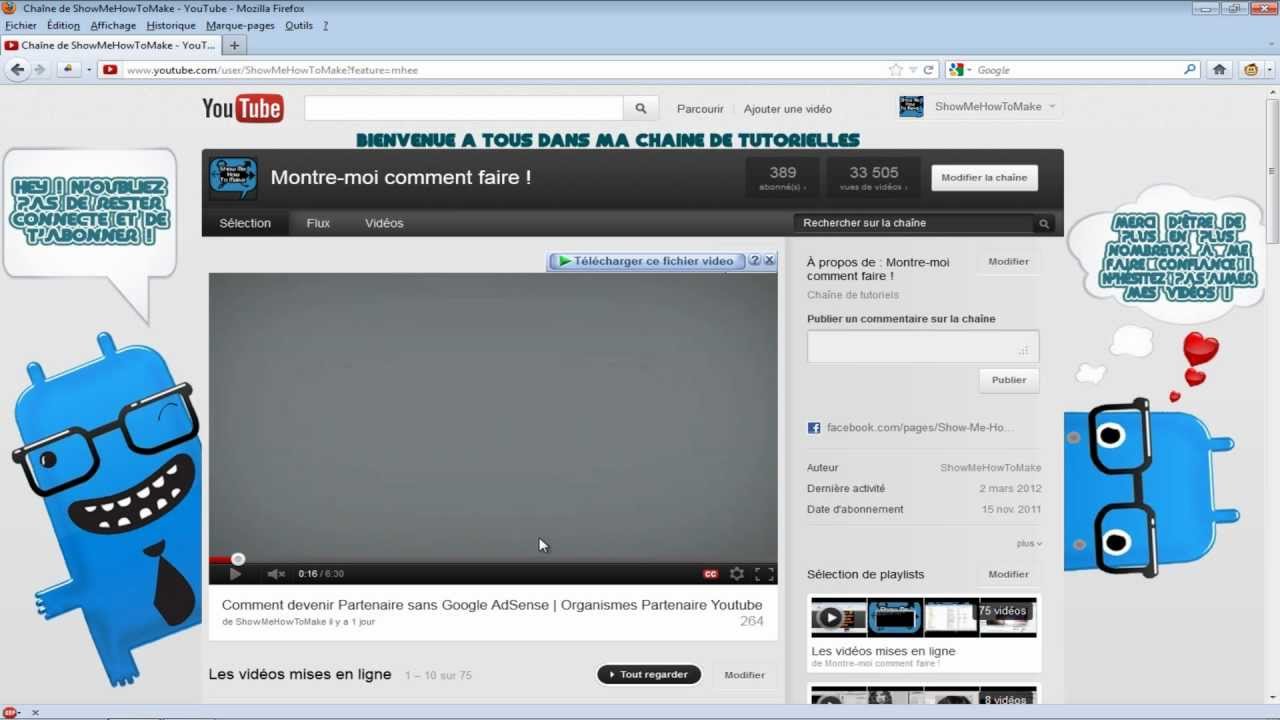1280x720 pixels.
Task: Click the Tout regarder button
Action: (649, 675)
